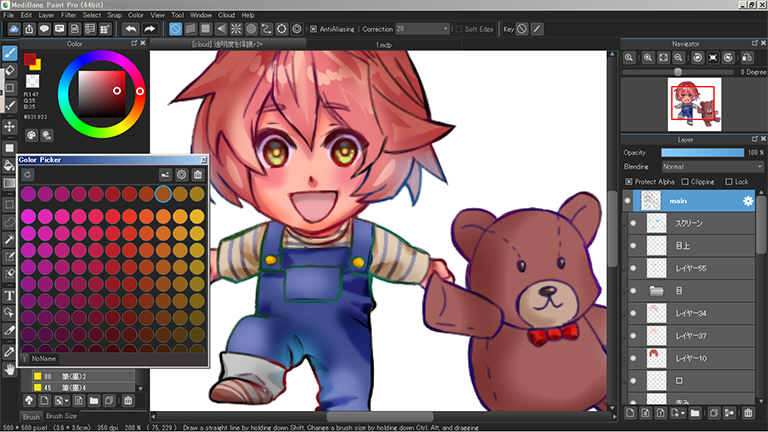Enable vanishing point snap
This screenshot has height=432, width=768.
tap(221, 29)
